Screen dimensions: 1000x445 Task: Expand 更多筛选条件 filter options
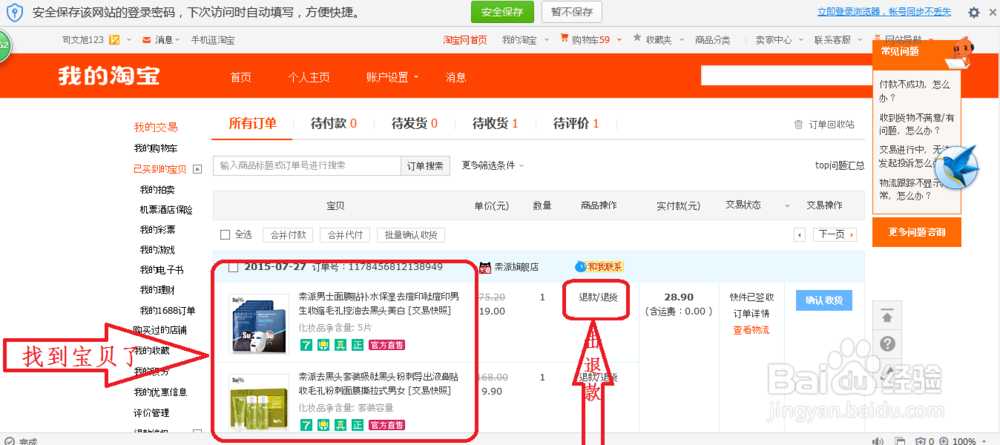[x=492, y=165]
